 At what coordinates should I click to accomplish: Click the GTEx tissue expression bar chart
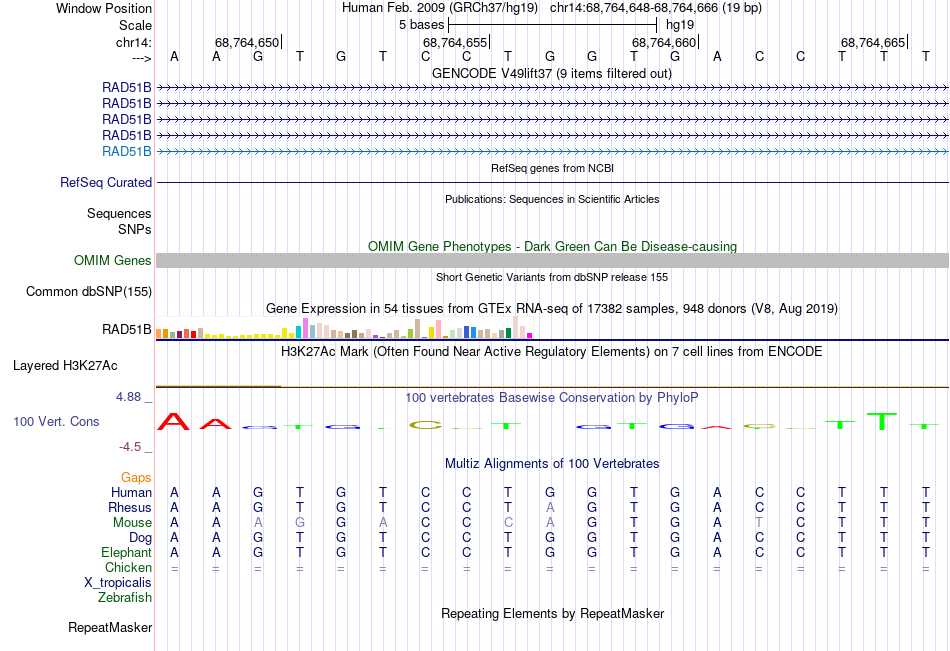(x=344, y=327)
